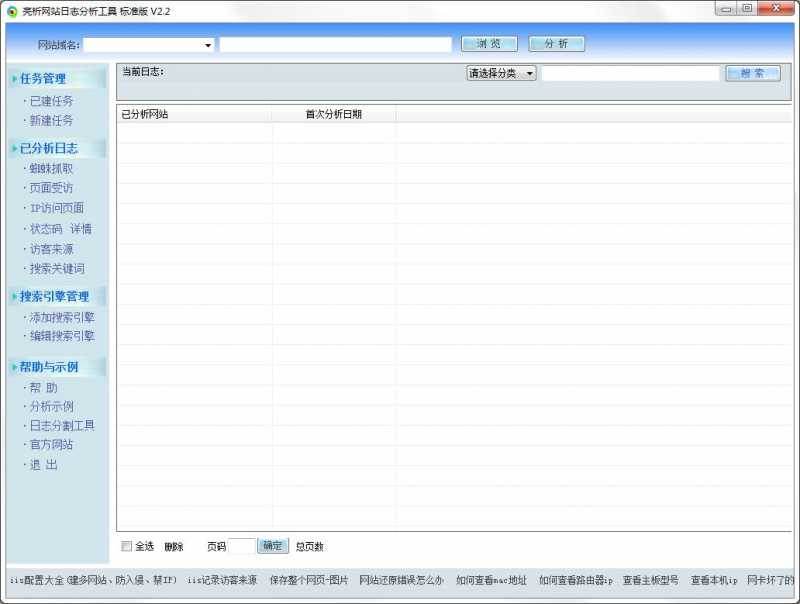Screen dimensions: 800x604
Task: Click the 浏览 browse button
Action: 487,44
